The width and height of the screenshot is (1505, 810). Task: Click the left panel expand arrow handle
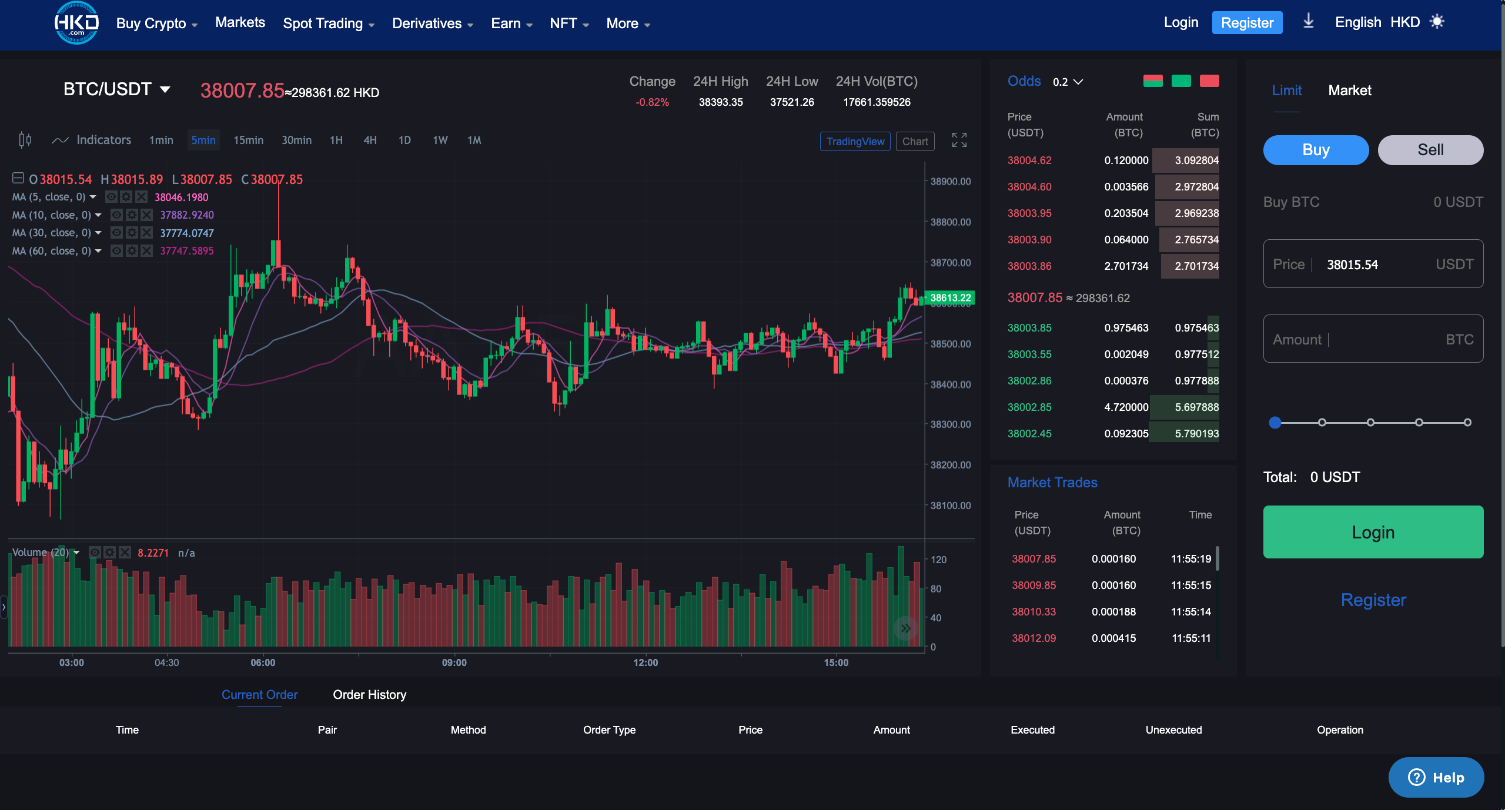pyautogui.click(x=4, y=606)
